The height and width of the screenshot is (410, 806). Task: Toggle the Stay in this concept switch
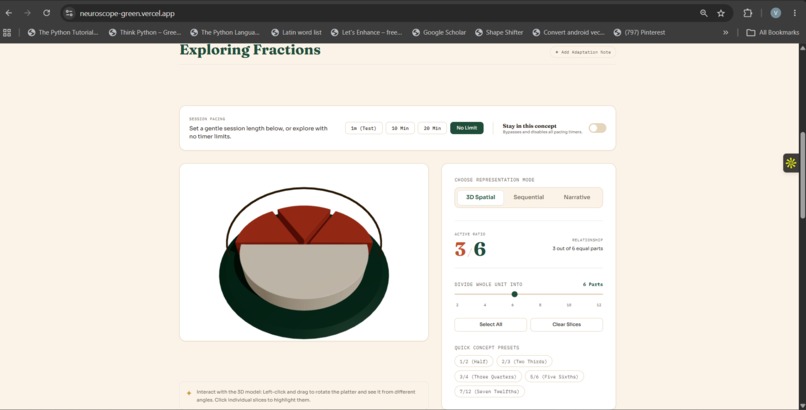point(597,128)
